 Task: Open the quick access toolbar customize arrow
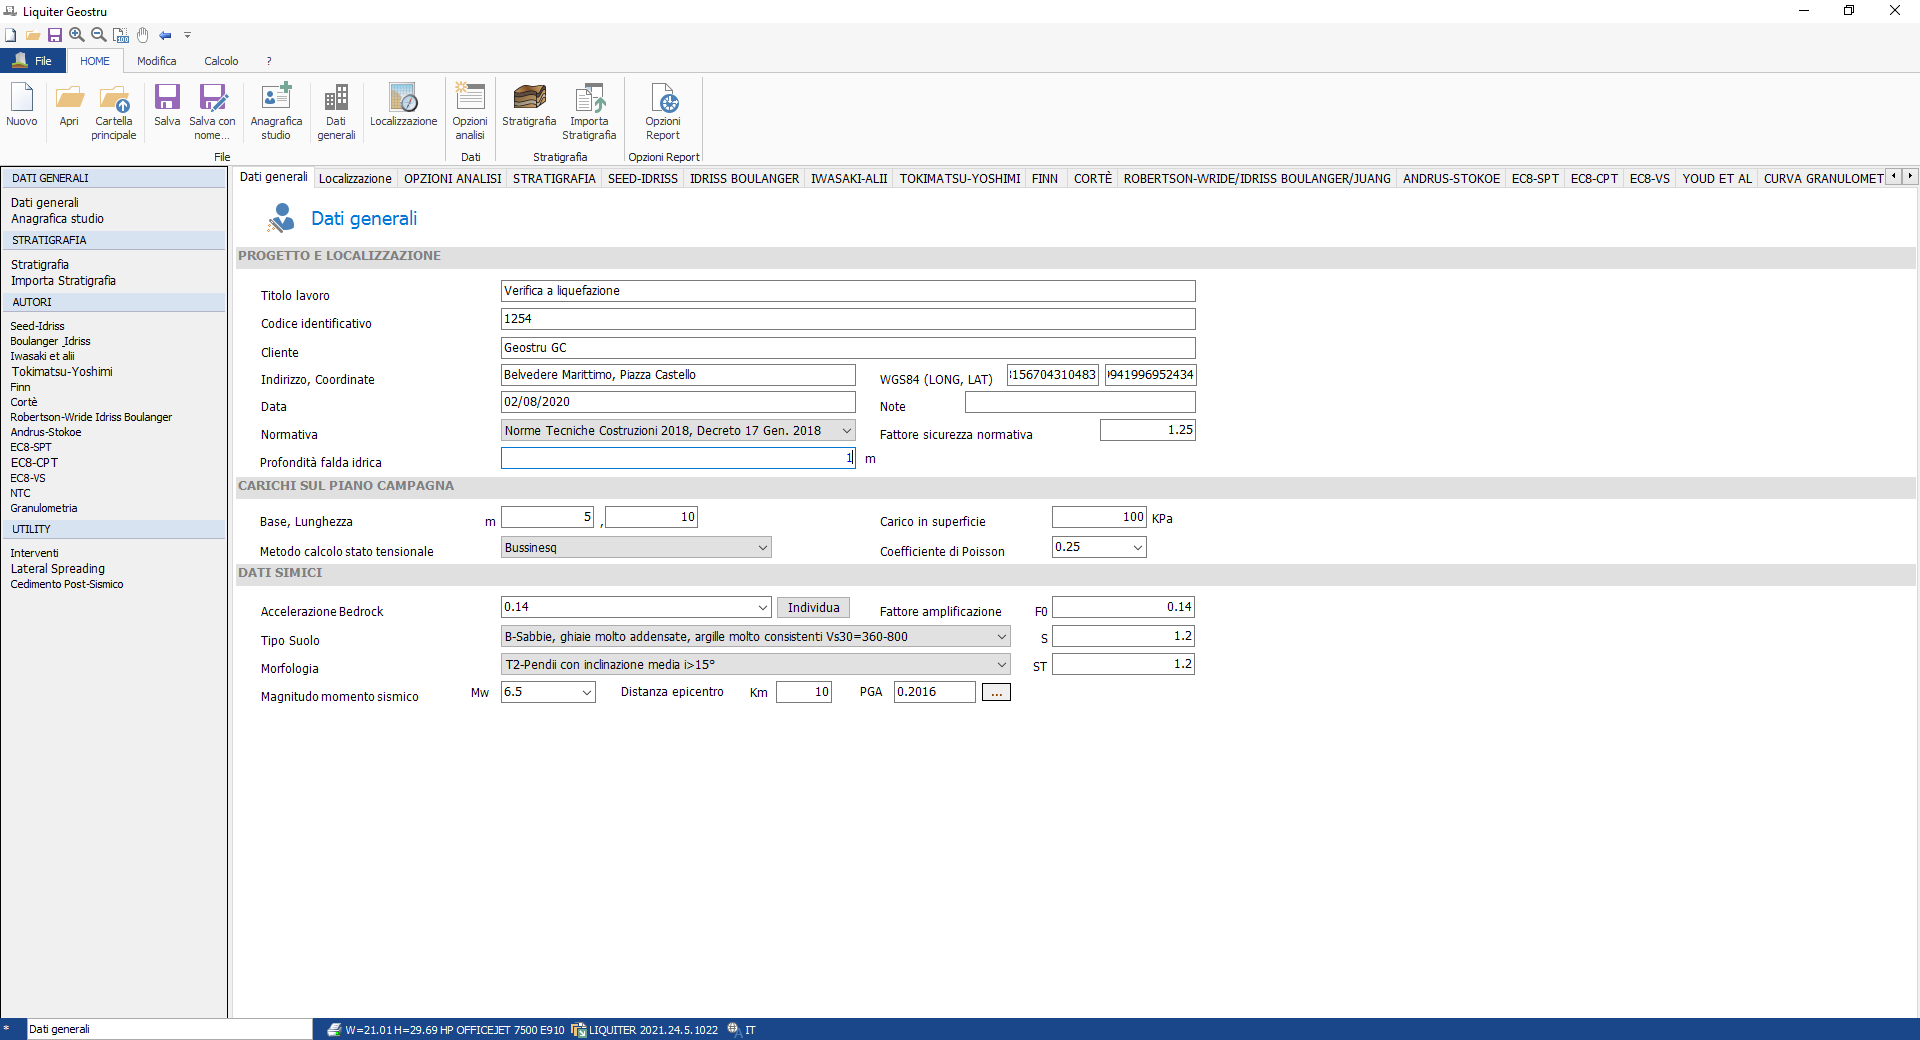(187, 35)
